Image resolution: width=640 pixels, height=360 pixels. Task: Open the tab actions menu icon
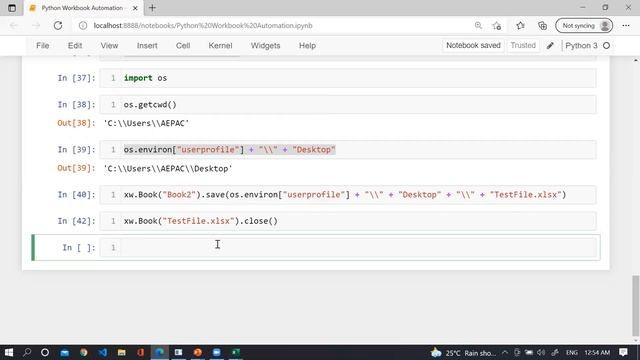[x=12, y=8]
